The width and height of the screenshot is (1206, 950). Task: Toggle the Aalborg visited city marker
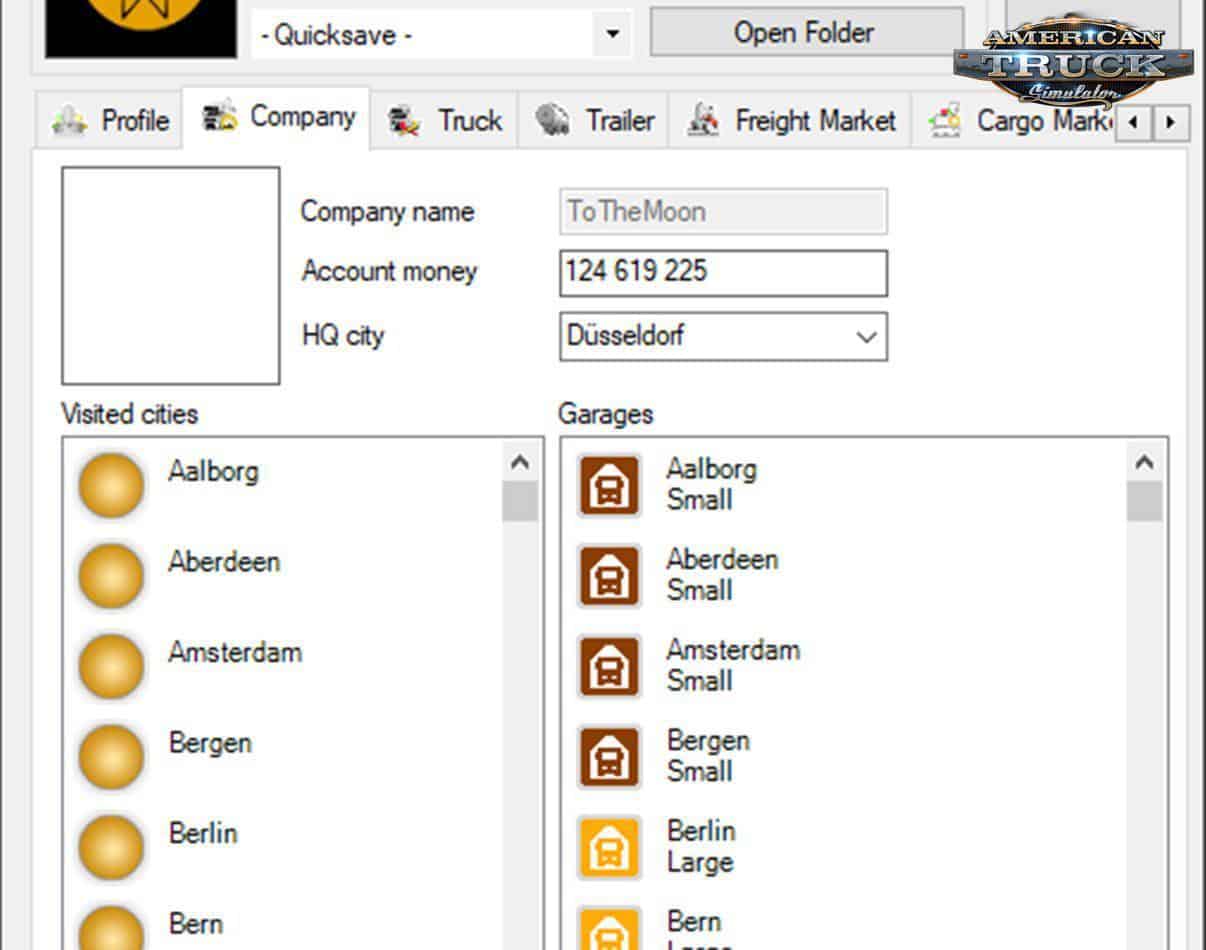[111, 486]
